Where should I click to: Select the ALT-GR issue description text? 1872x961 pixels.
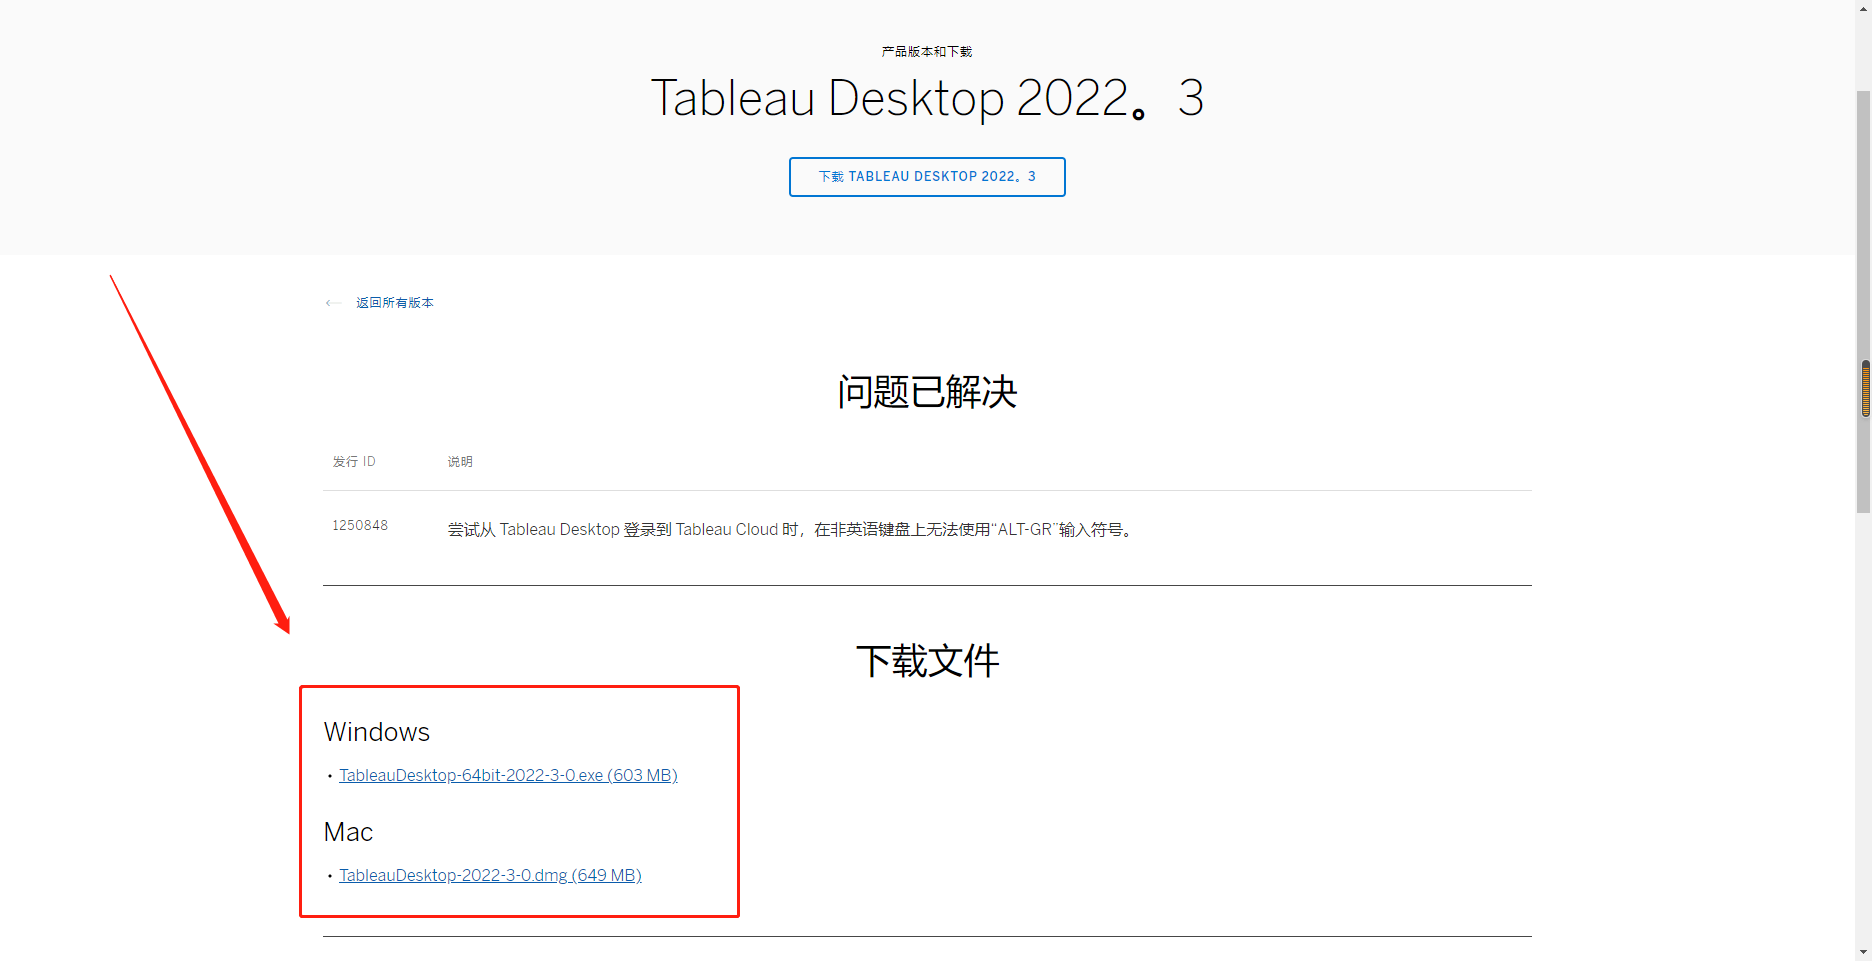tap(792, 530)
